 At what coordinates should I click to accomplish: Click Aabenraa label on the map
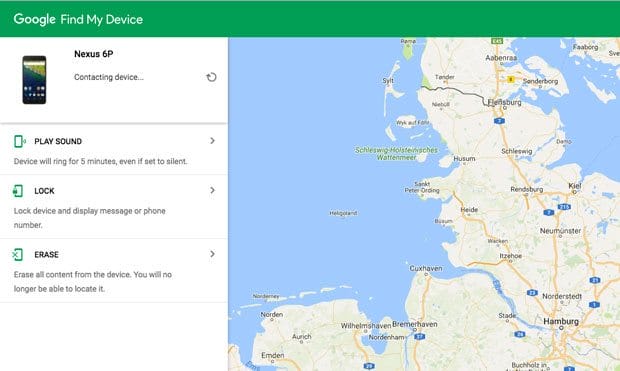(x=501, y=58)
